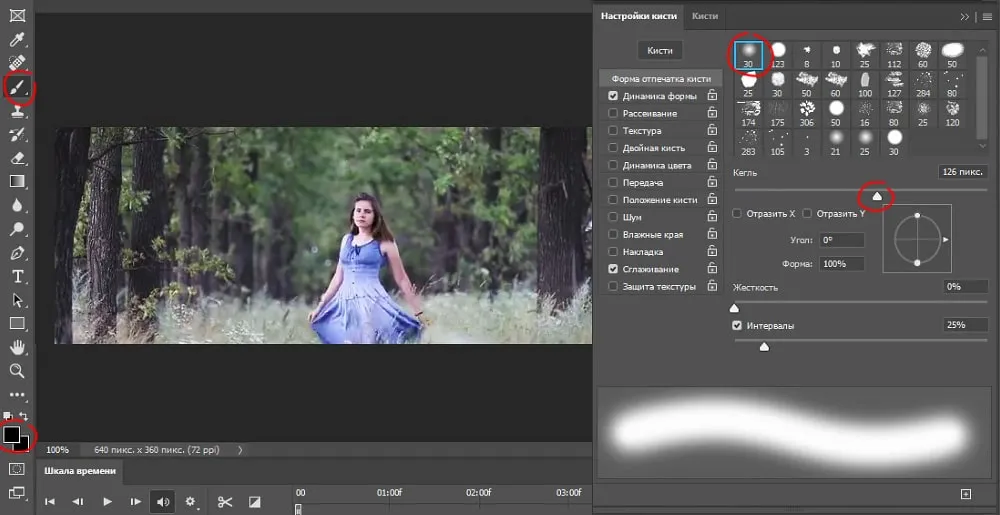Mute audio with the timeline speaker icon
Screen dimensions: 1000x515
point(161,501)
